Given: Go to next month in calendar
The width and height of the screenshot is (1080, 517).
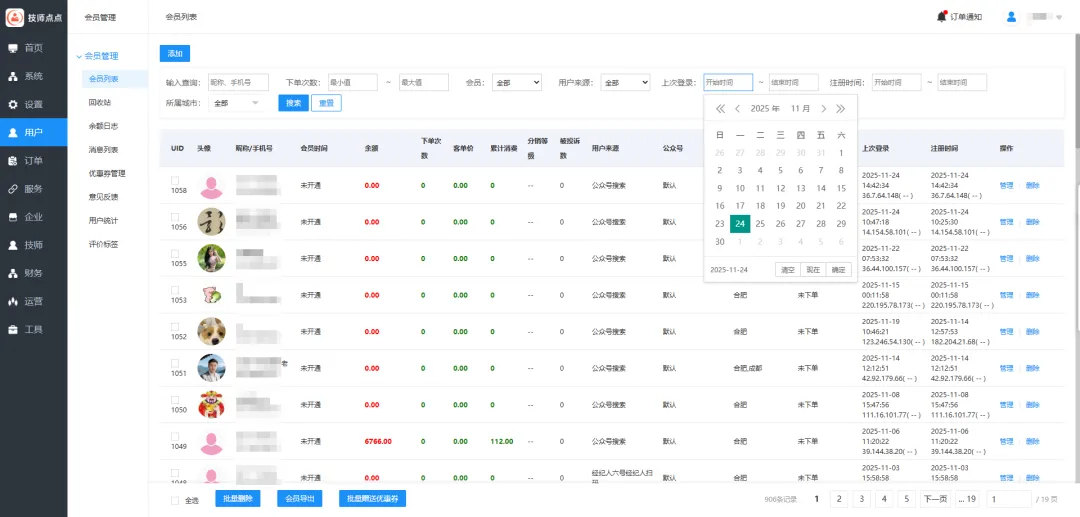Looking at the screenshot, I should coord(823,108).
